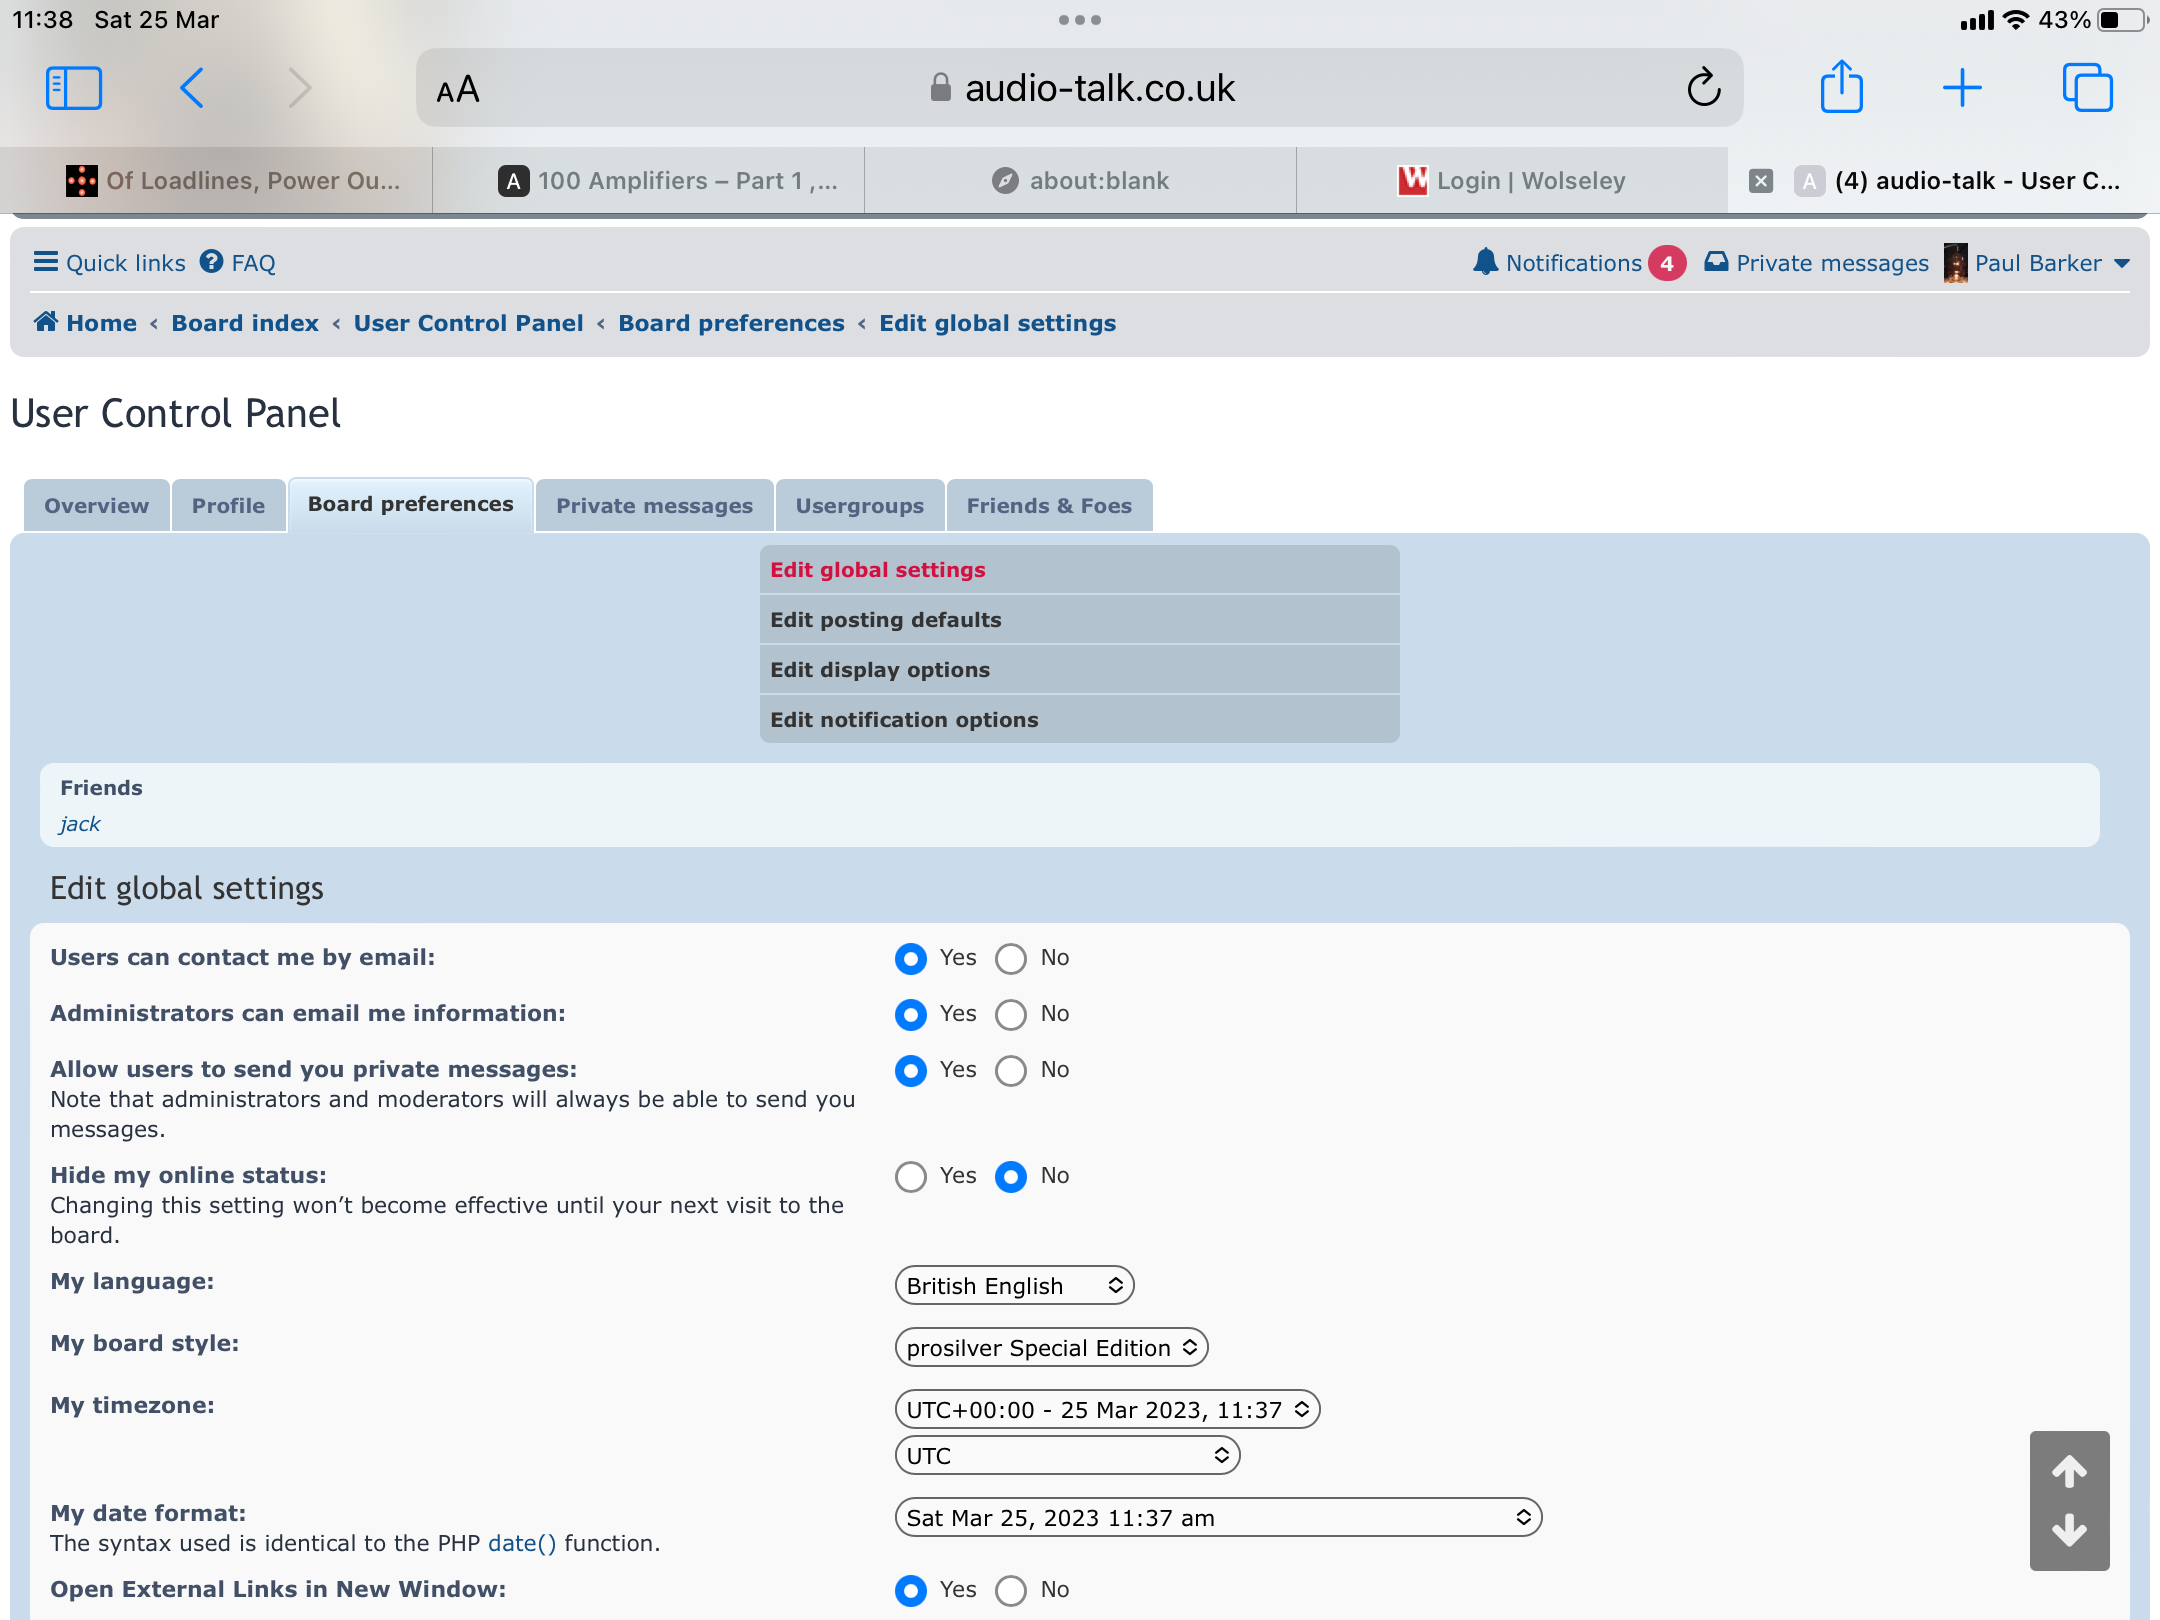Open Edit display options menu item

(x=880, y=670)
